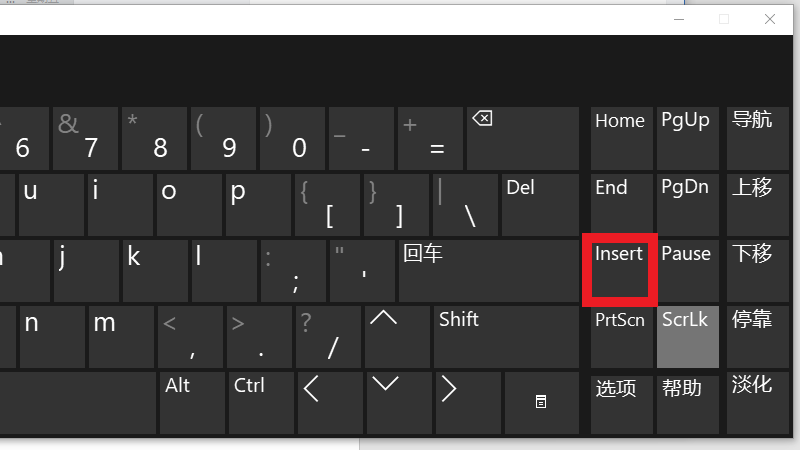
Task: Click the 停靠 dock key
Action: [x=757, y=336]
